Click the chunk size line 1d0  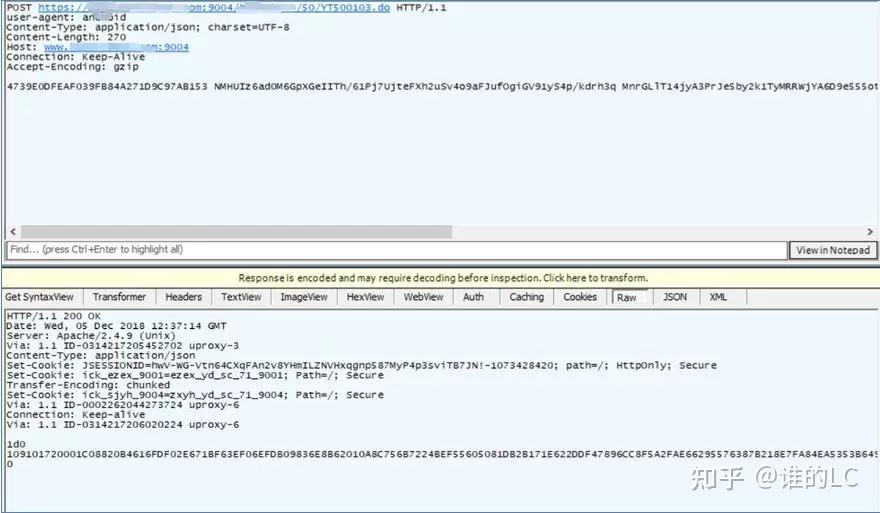(16, 444)
